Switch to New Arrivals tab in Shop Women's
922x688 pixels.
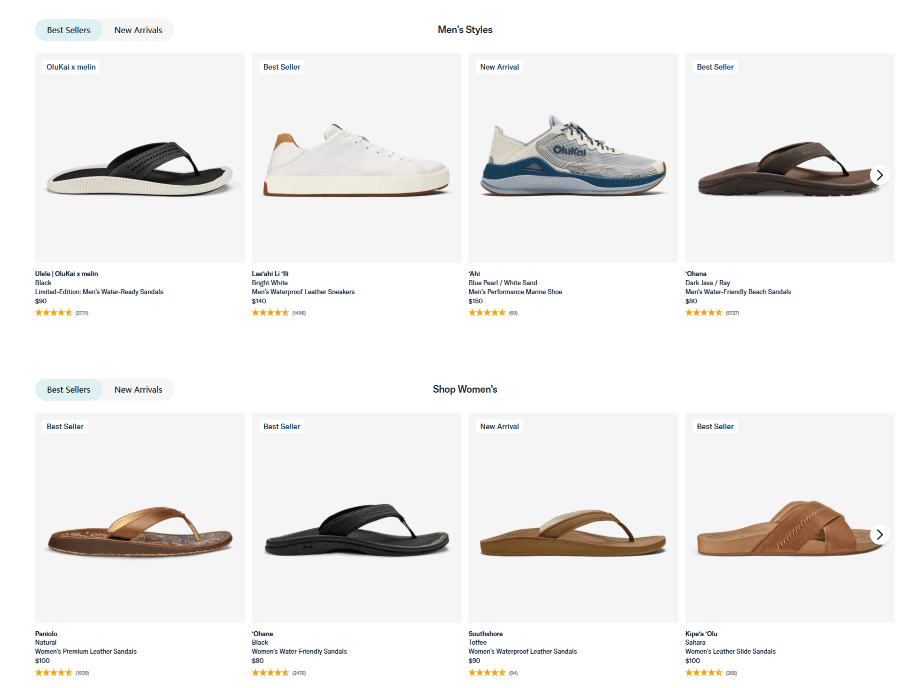138,390
